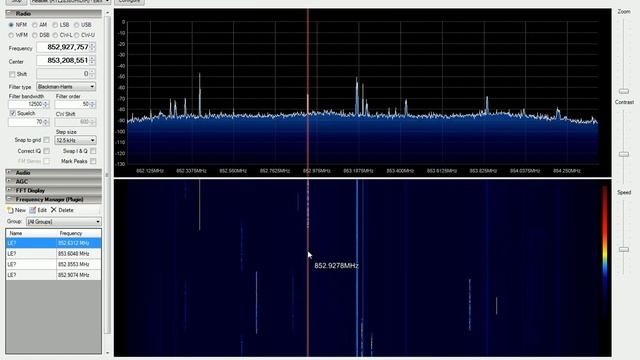Click the Center frequency value field

tap(63, 60)
